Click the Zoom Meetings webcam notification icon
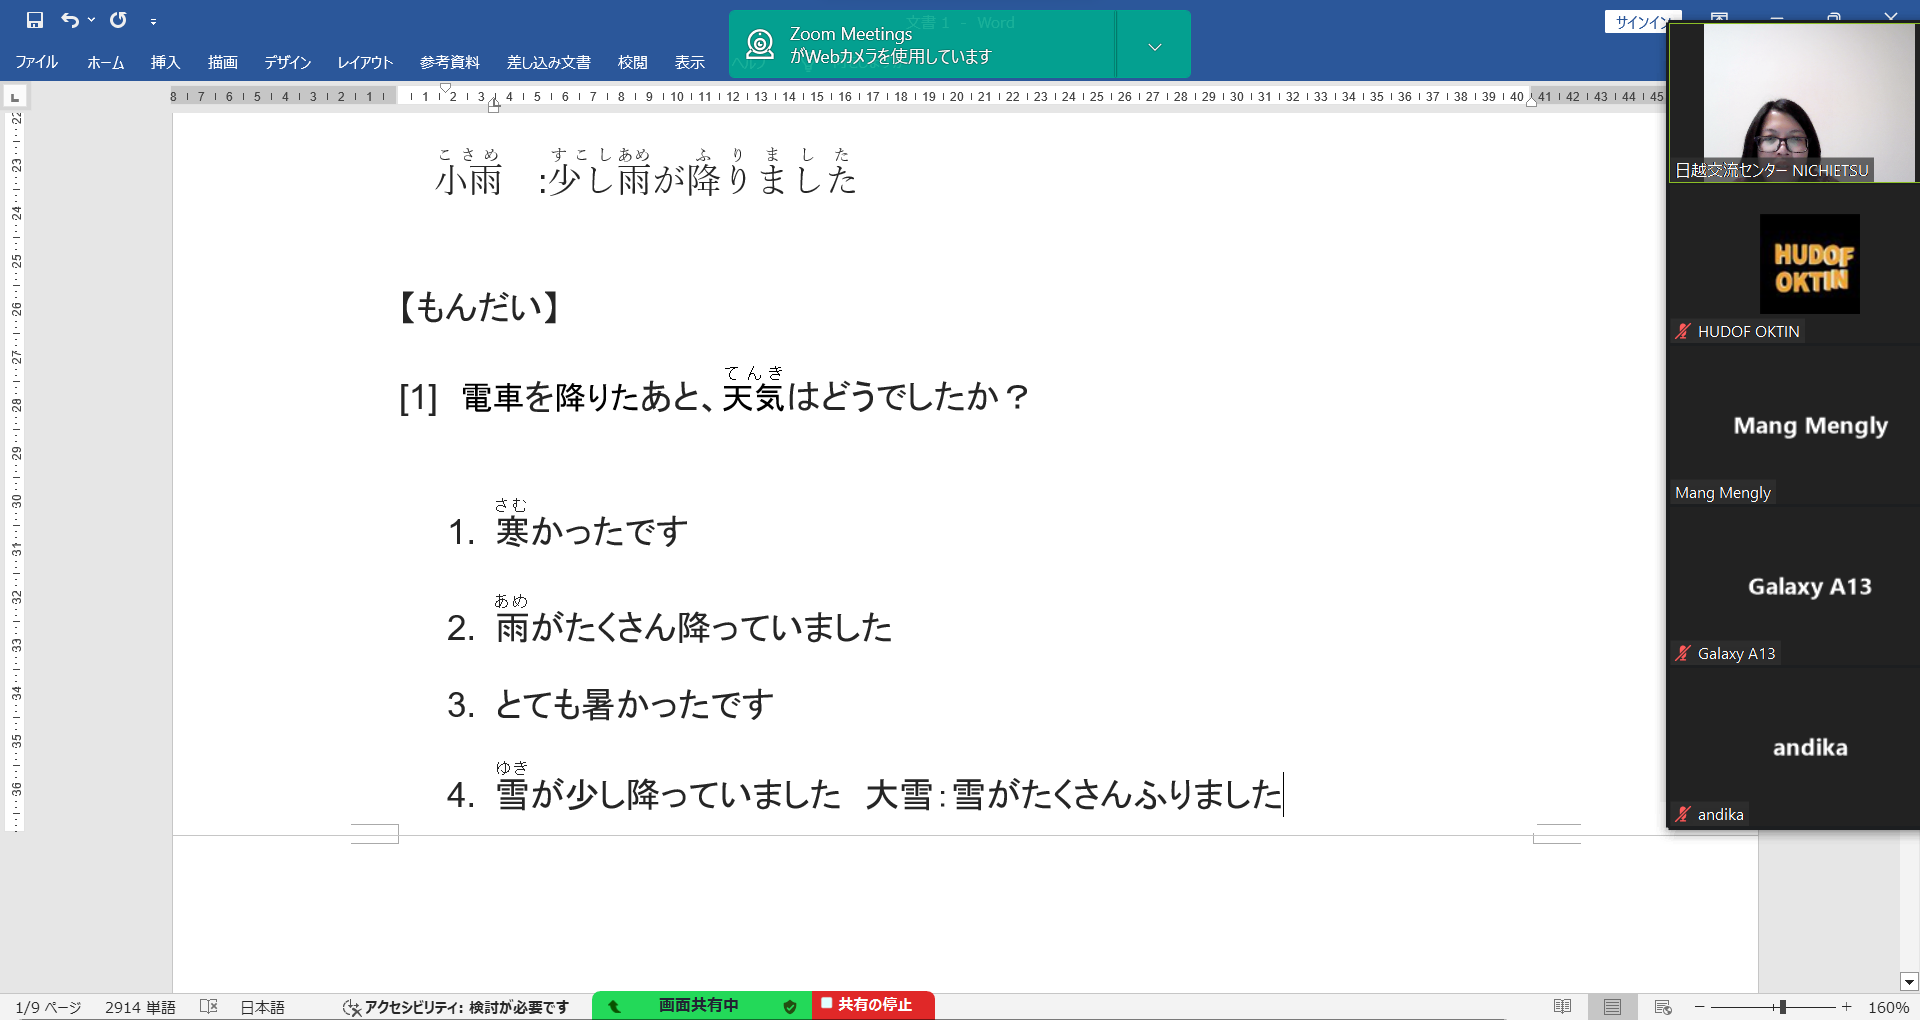Image resolution: width=1920 pixels, height=1020 pixels. point(761,44)
